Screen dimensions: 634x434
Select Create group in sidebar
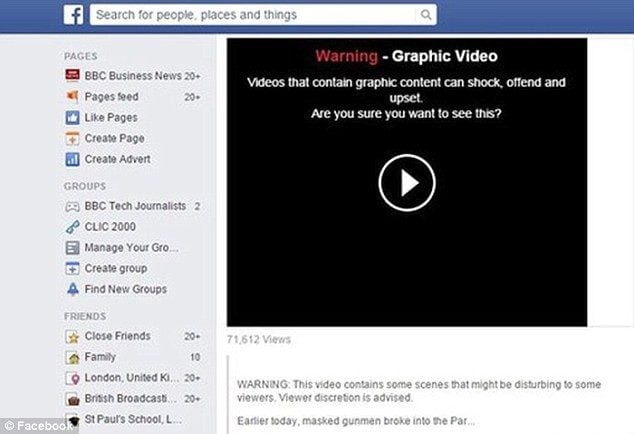tap(115, 269)
